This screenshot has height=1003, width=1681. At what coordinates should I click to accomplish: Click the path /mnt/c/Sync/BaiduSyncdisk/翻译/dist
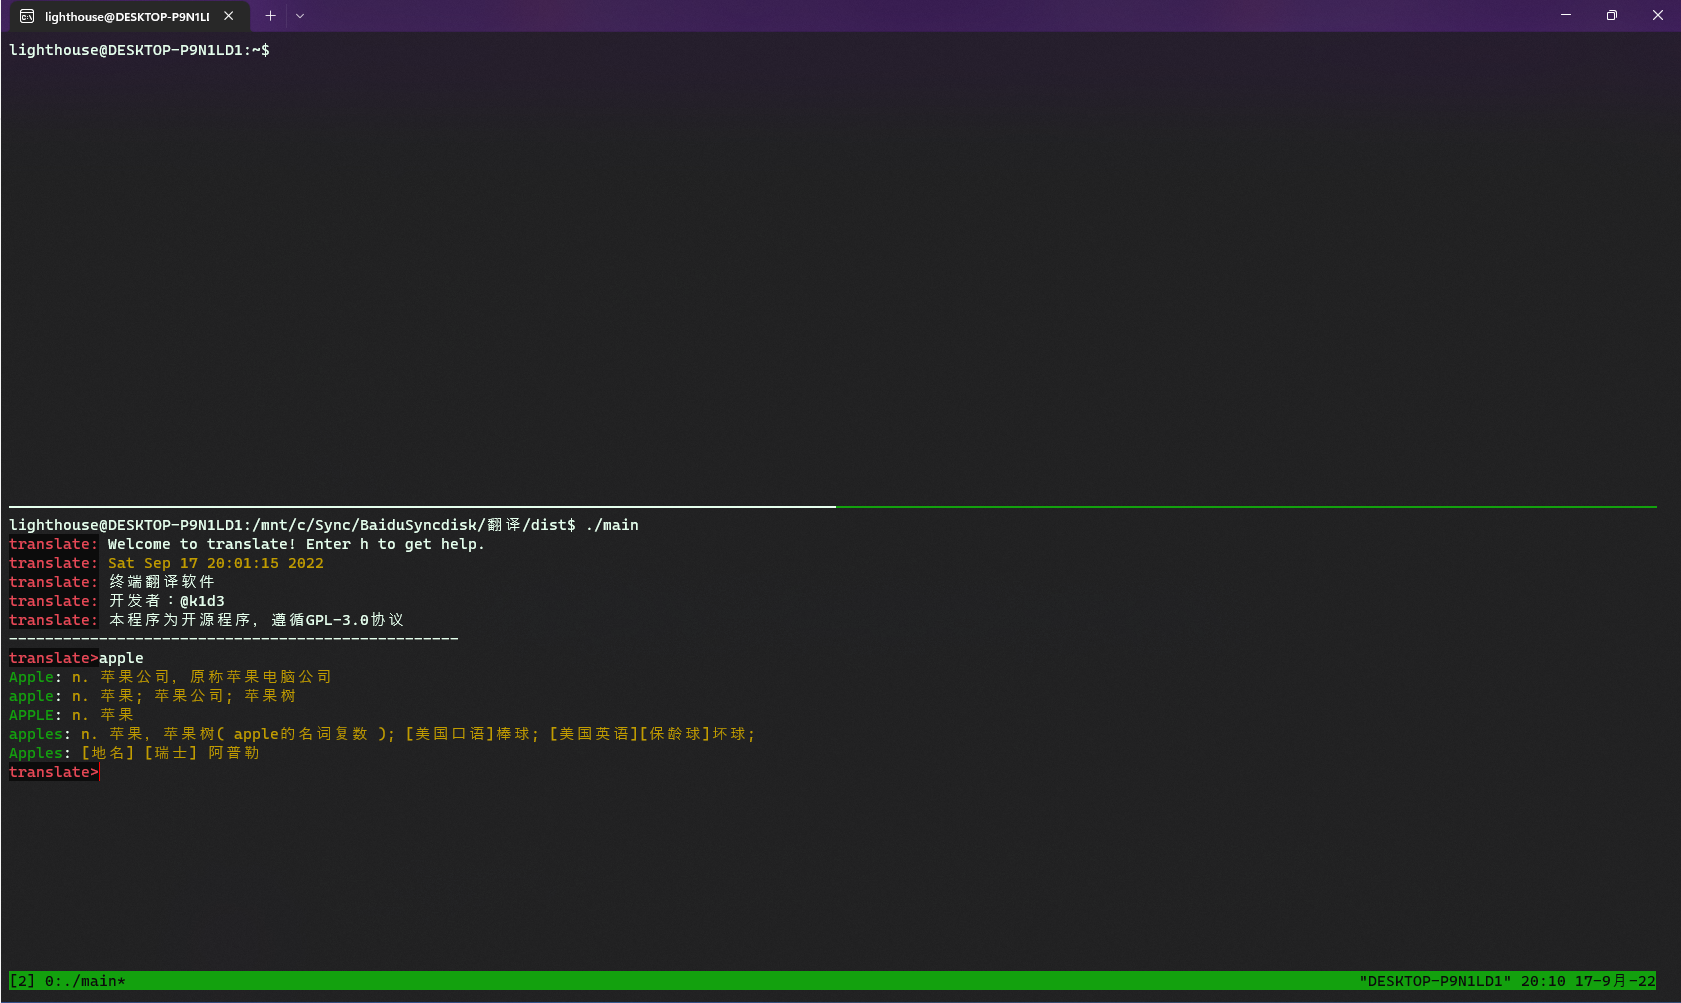click(x=400, y=524)
